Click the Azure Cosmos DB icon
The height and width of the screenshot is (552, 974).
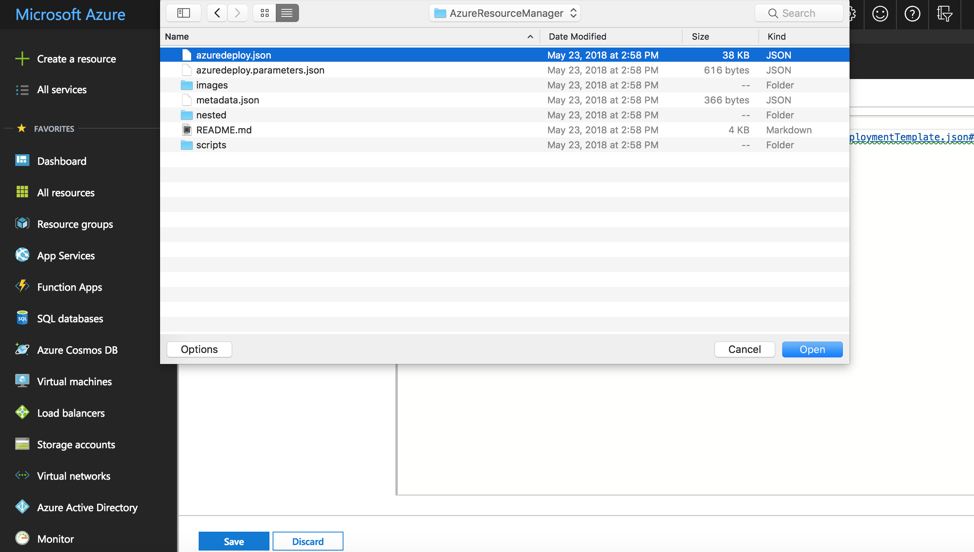coord(22,350)
